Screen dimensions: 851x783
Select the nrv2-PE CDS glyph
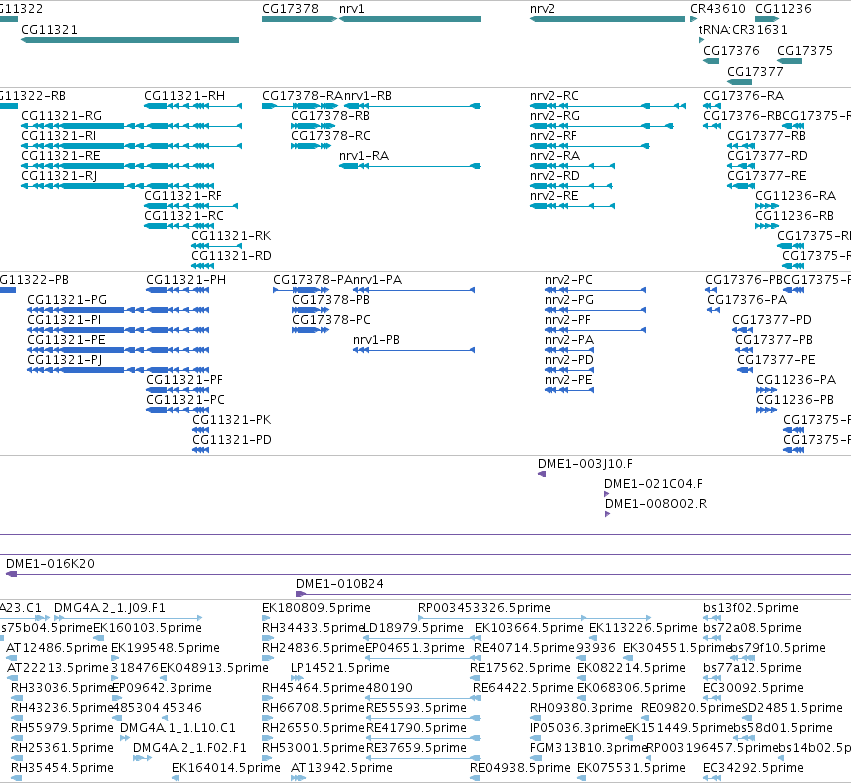[x=569, y=390]
